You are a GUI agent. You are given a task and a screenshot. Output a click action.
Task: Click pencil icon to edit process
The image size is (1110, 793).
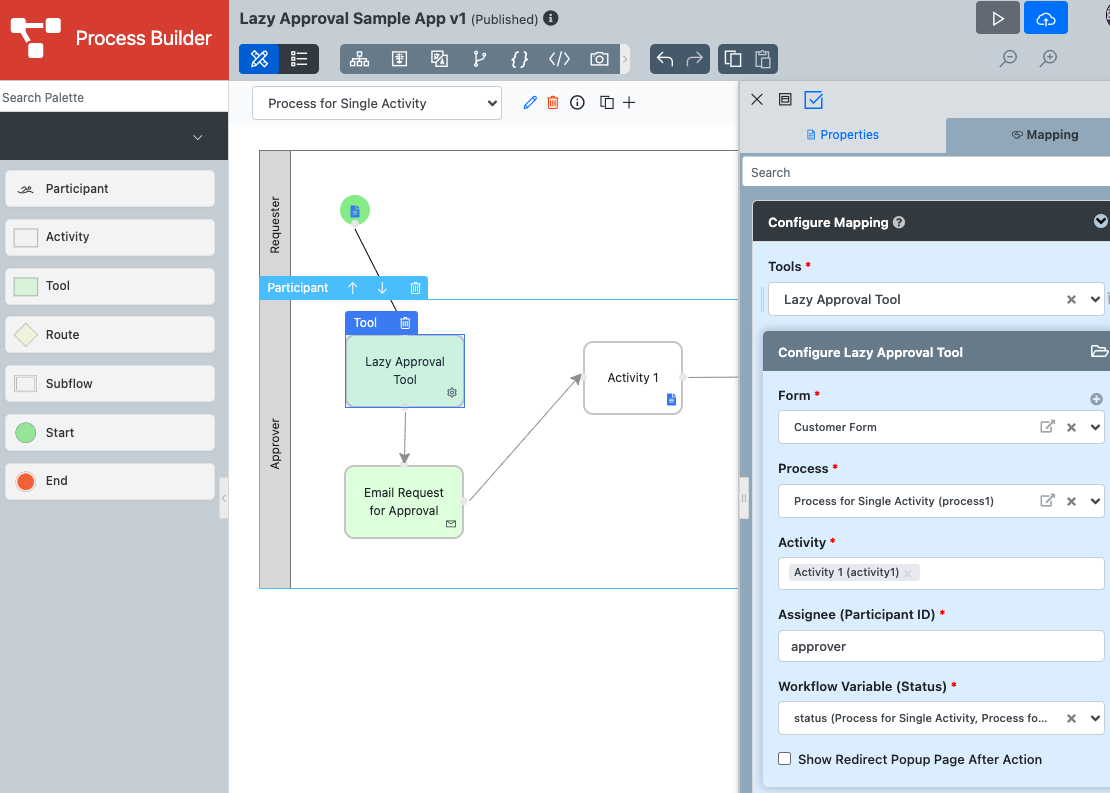point(530,103)
